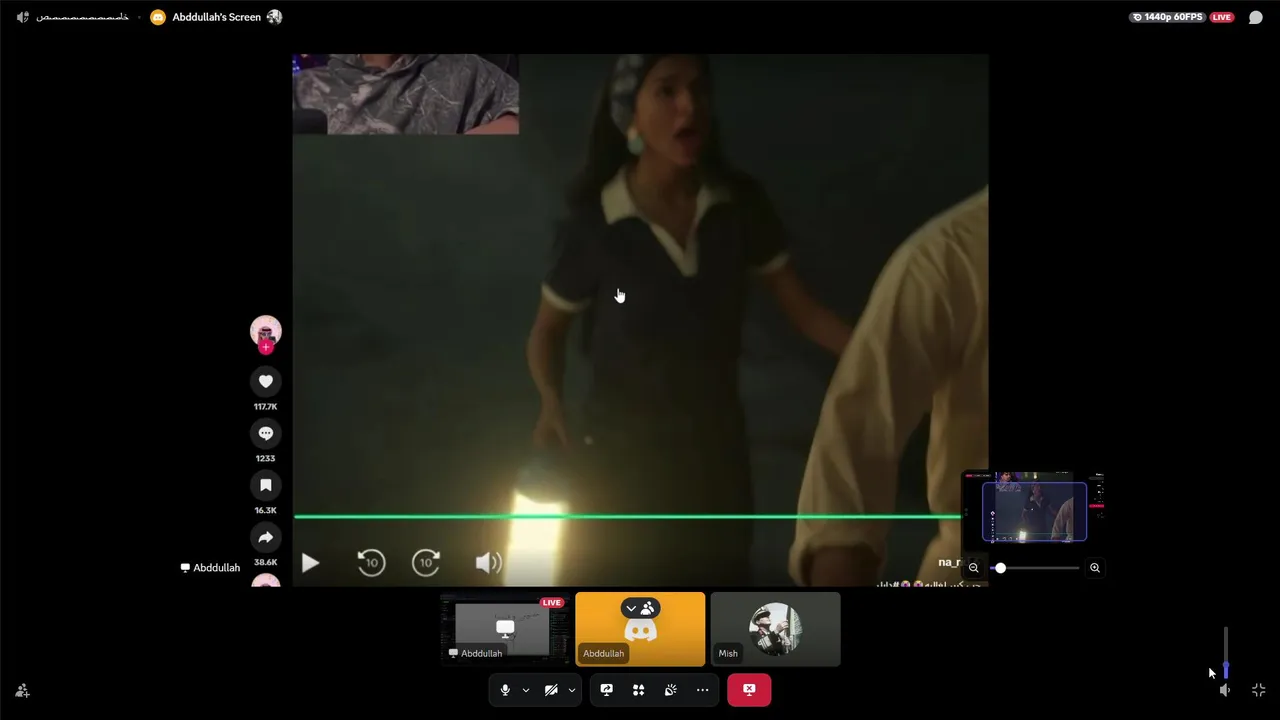1280x720 pixels.
Task: Click the green video progress bar
Action: tap(627, 517)
